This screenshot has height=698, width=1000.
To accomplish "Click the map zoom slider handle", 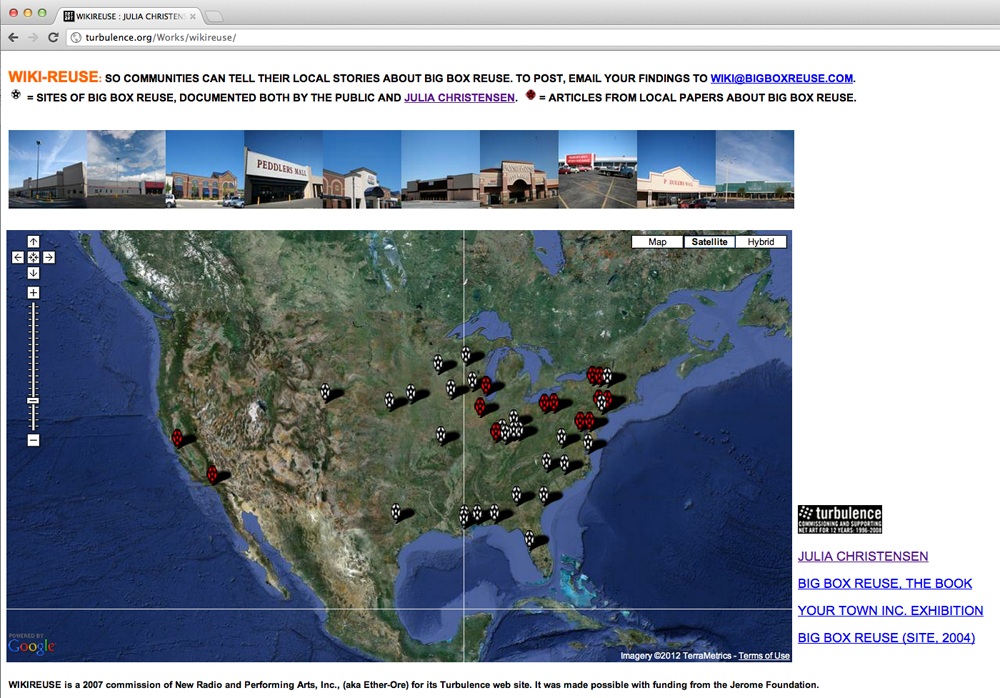I will pos(33,400).
